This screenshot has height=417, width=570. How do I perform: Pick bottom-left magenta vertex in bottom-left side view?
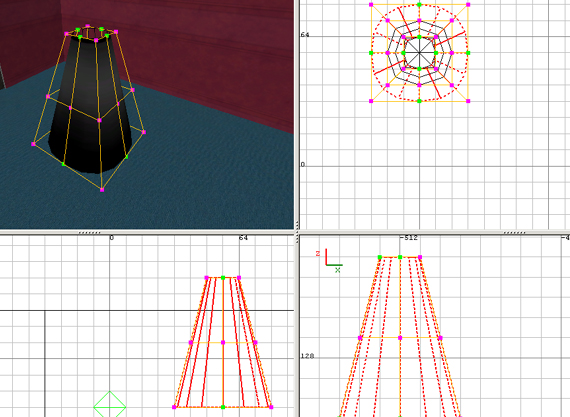[x=174, y=407]
